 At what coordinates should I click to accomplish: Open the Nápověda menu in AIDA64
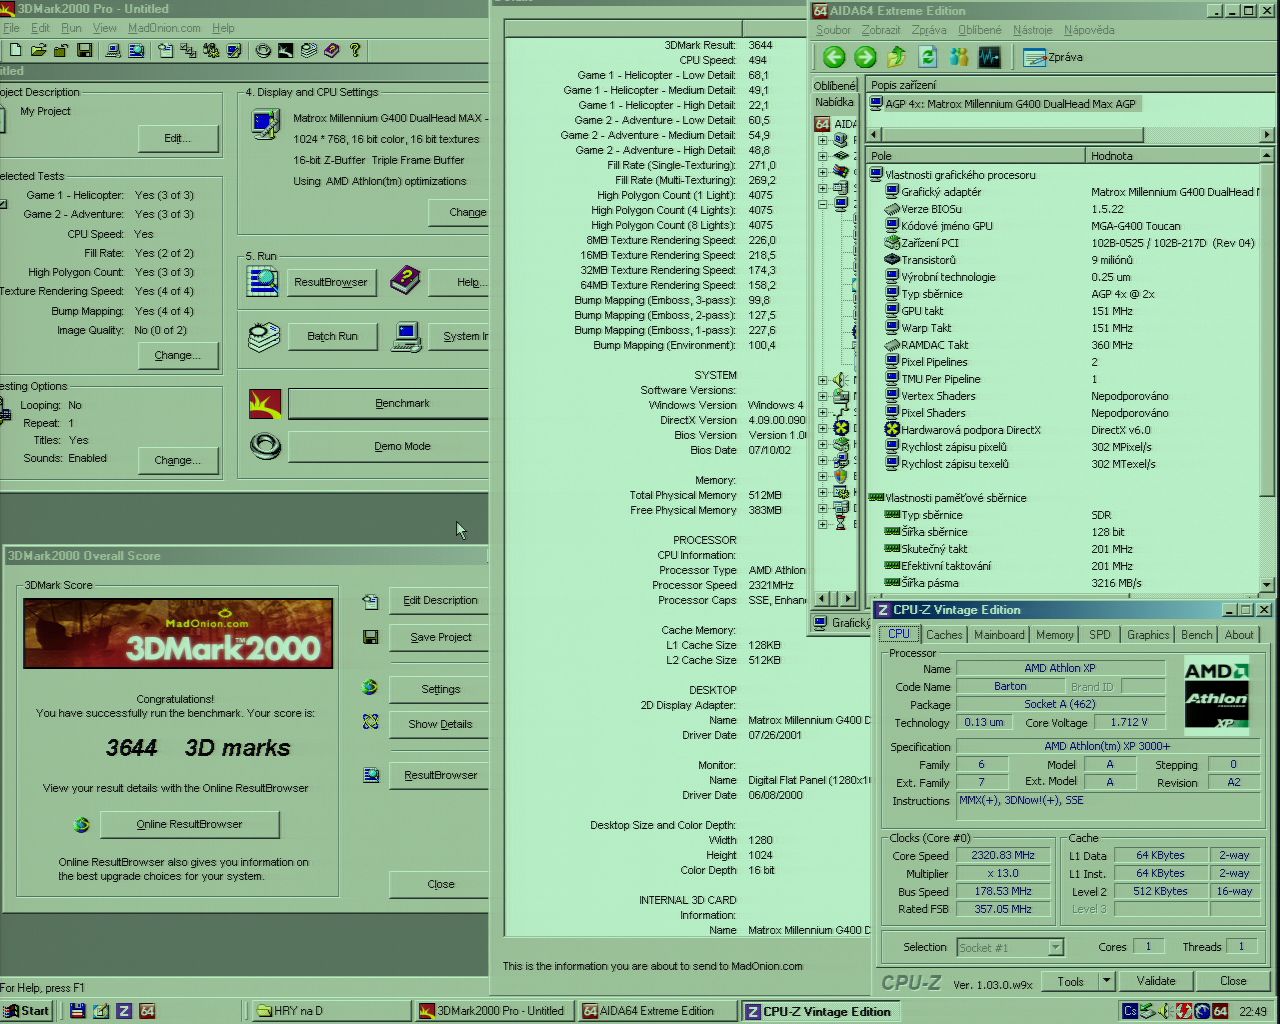(1089, 30)
